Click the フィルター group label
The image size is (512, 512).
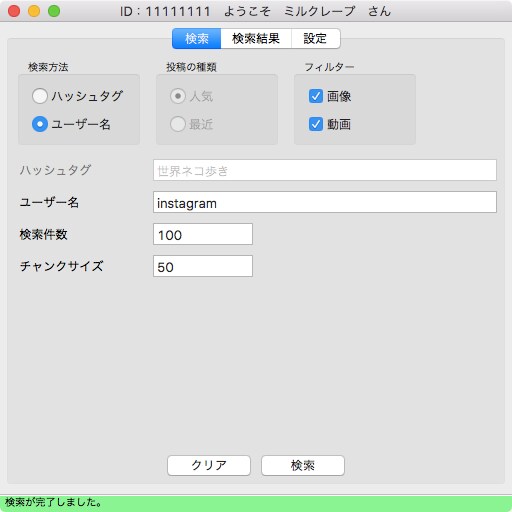pos(329,67)
